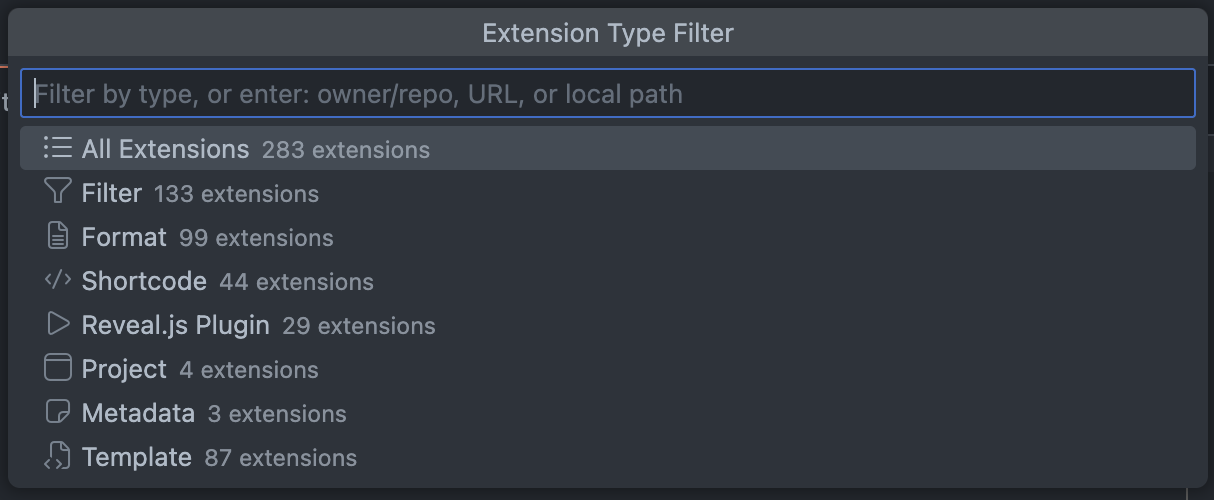Screen dimensions: 1214x500
Task: Select Shortcode from the list
Action: click(x=144, y=281)
